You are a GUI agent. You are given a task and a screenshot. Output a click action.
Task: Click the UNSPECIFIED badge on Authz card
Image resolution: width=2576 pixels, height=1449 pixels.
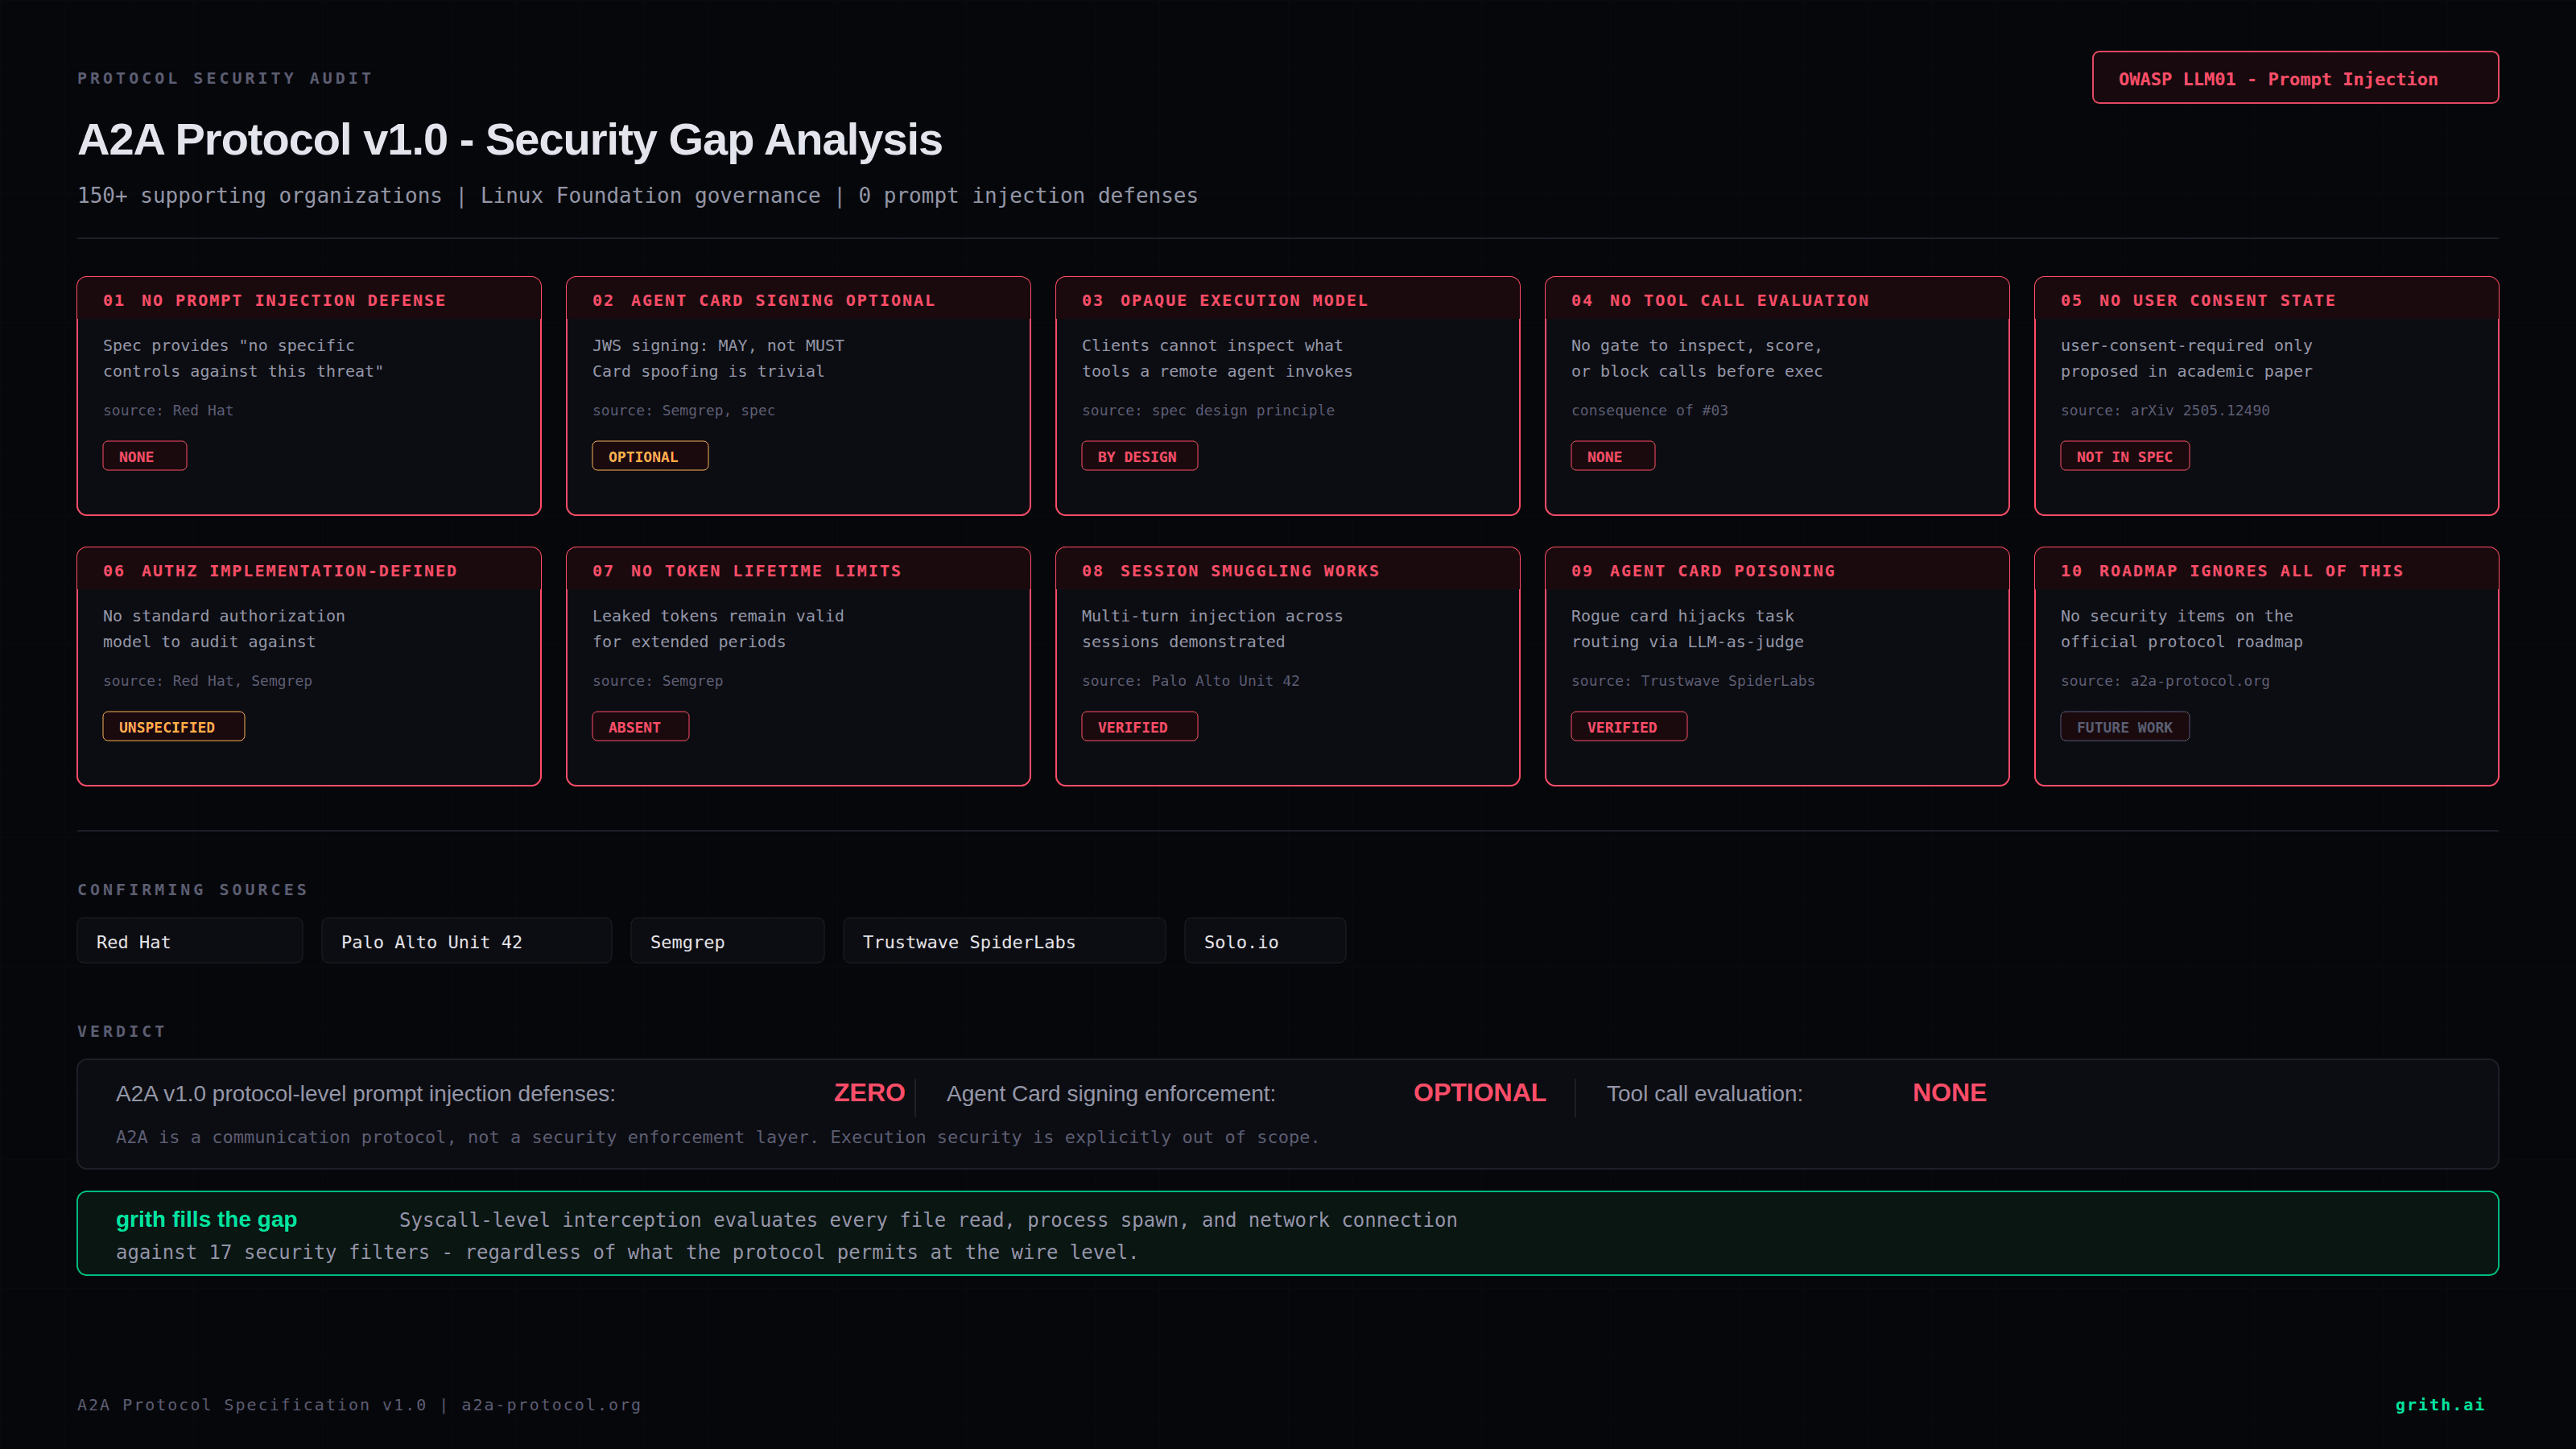pos(173,726)
